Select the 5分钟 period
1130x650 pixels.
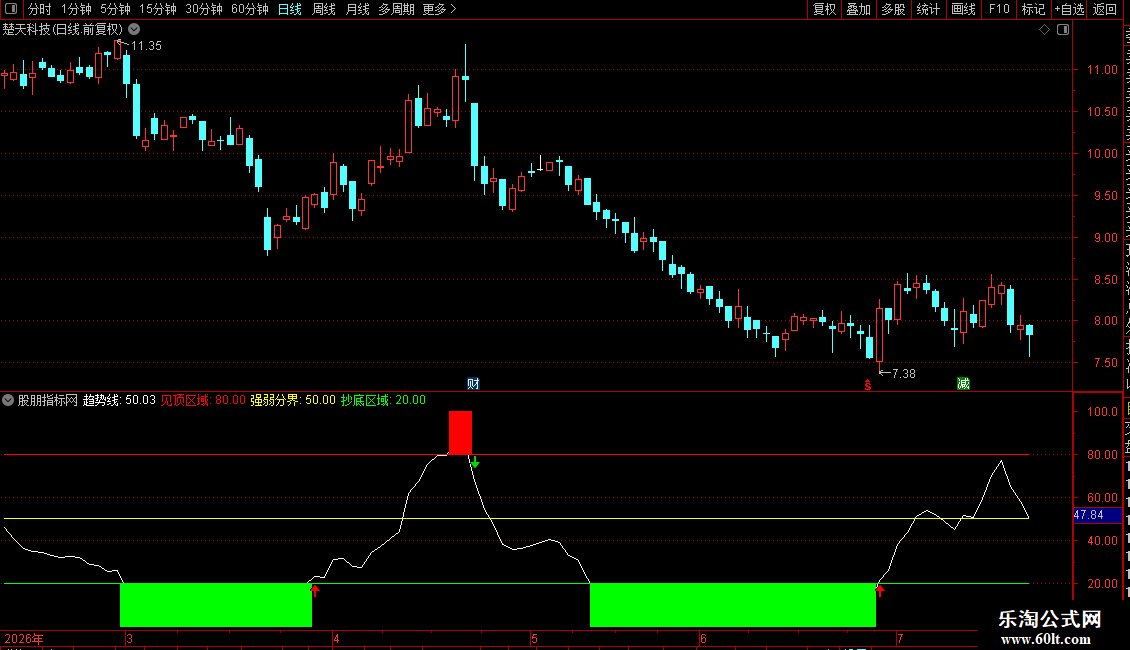click(115, 9)
